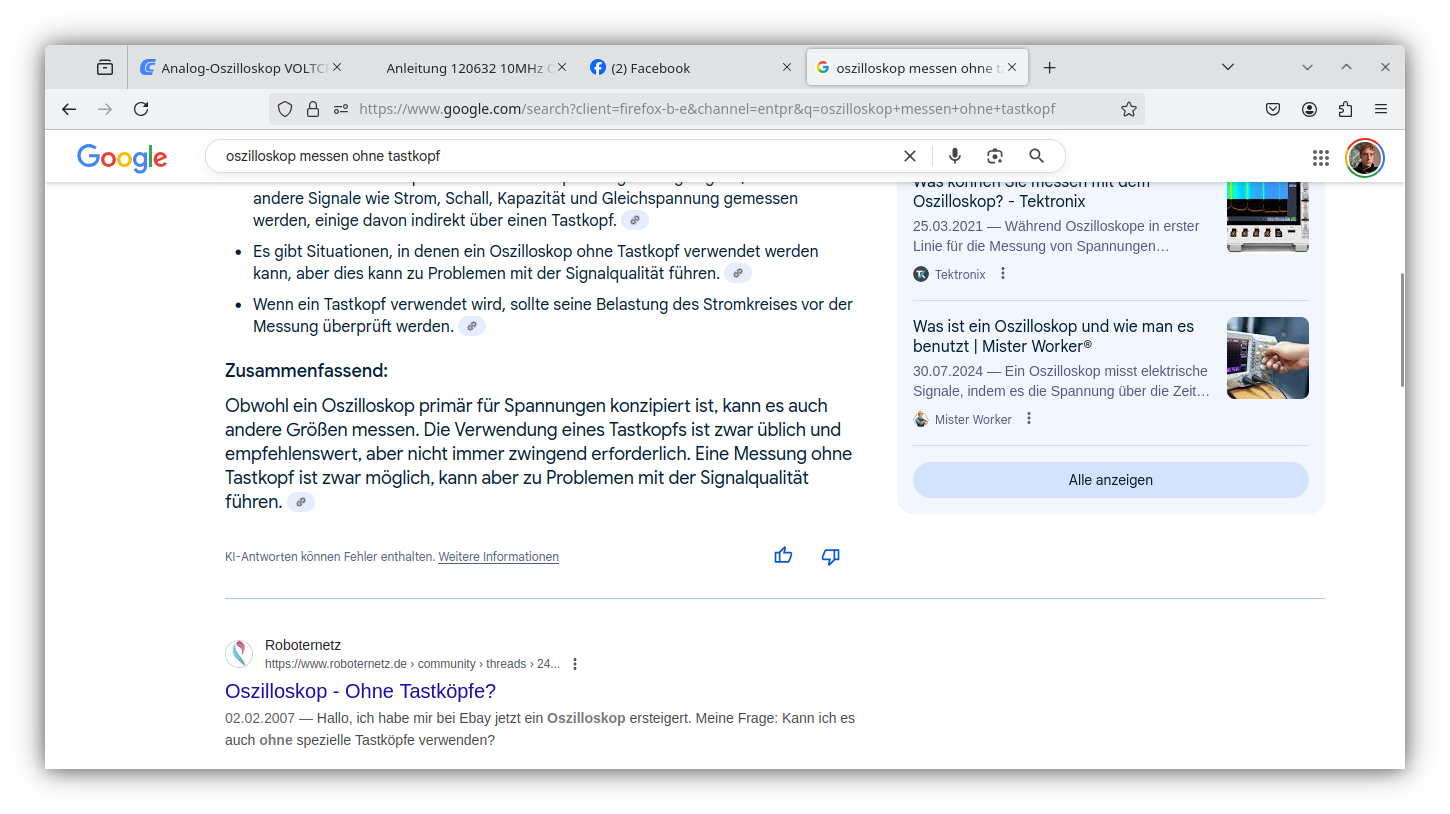The image size is (1450, 814).
Task: Open the Firefox extensions icon
Action: click(1345, 109)
